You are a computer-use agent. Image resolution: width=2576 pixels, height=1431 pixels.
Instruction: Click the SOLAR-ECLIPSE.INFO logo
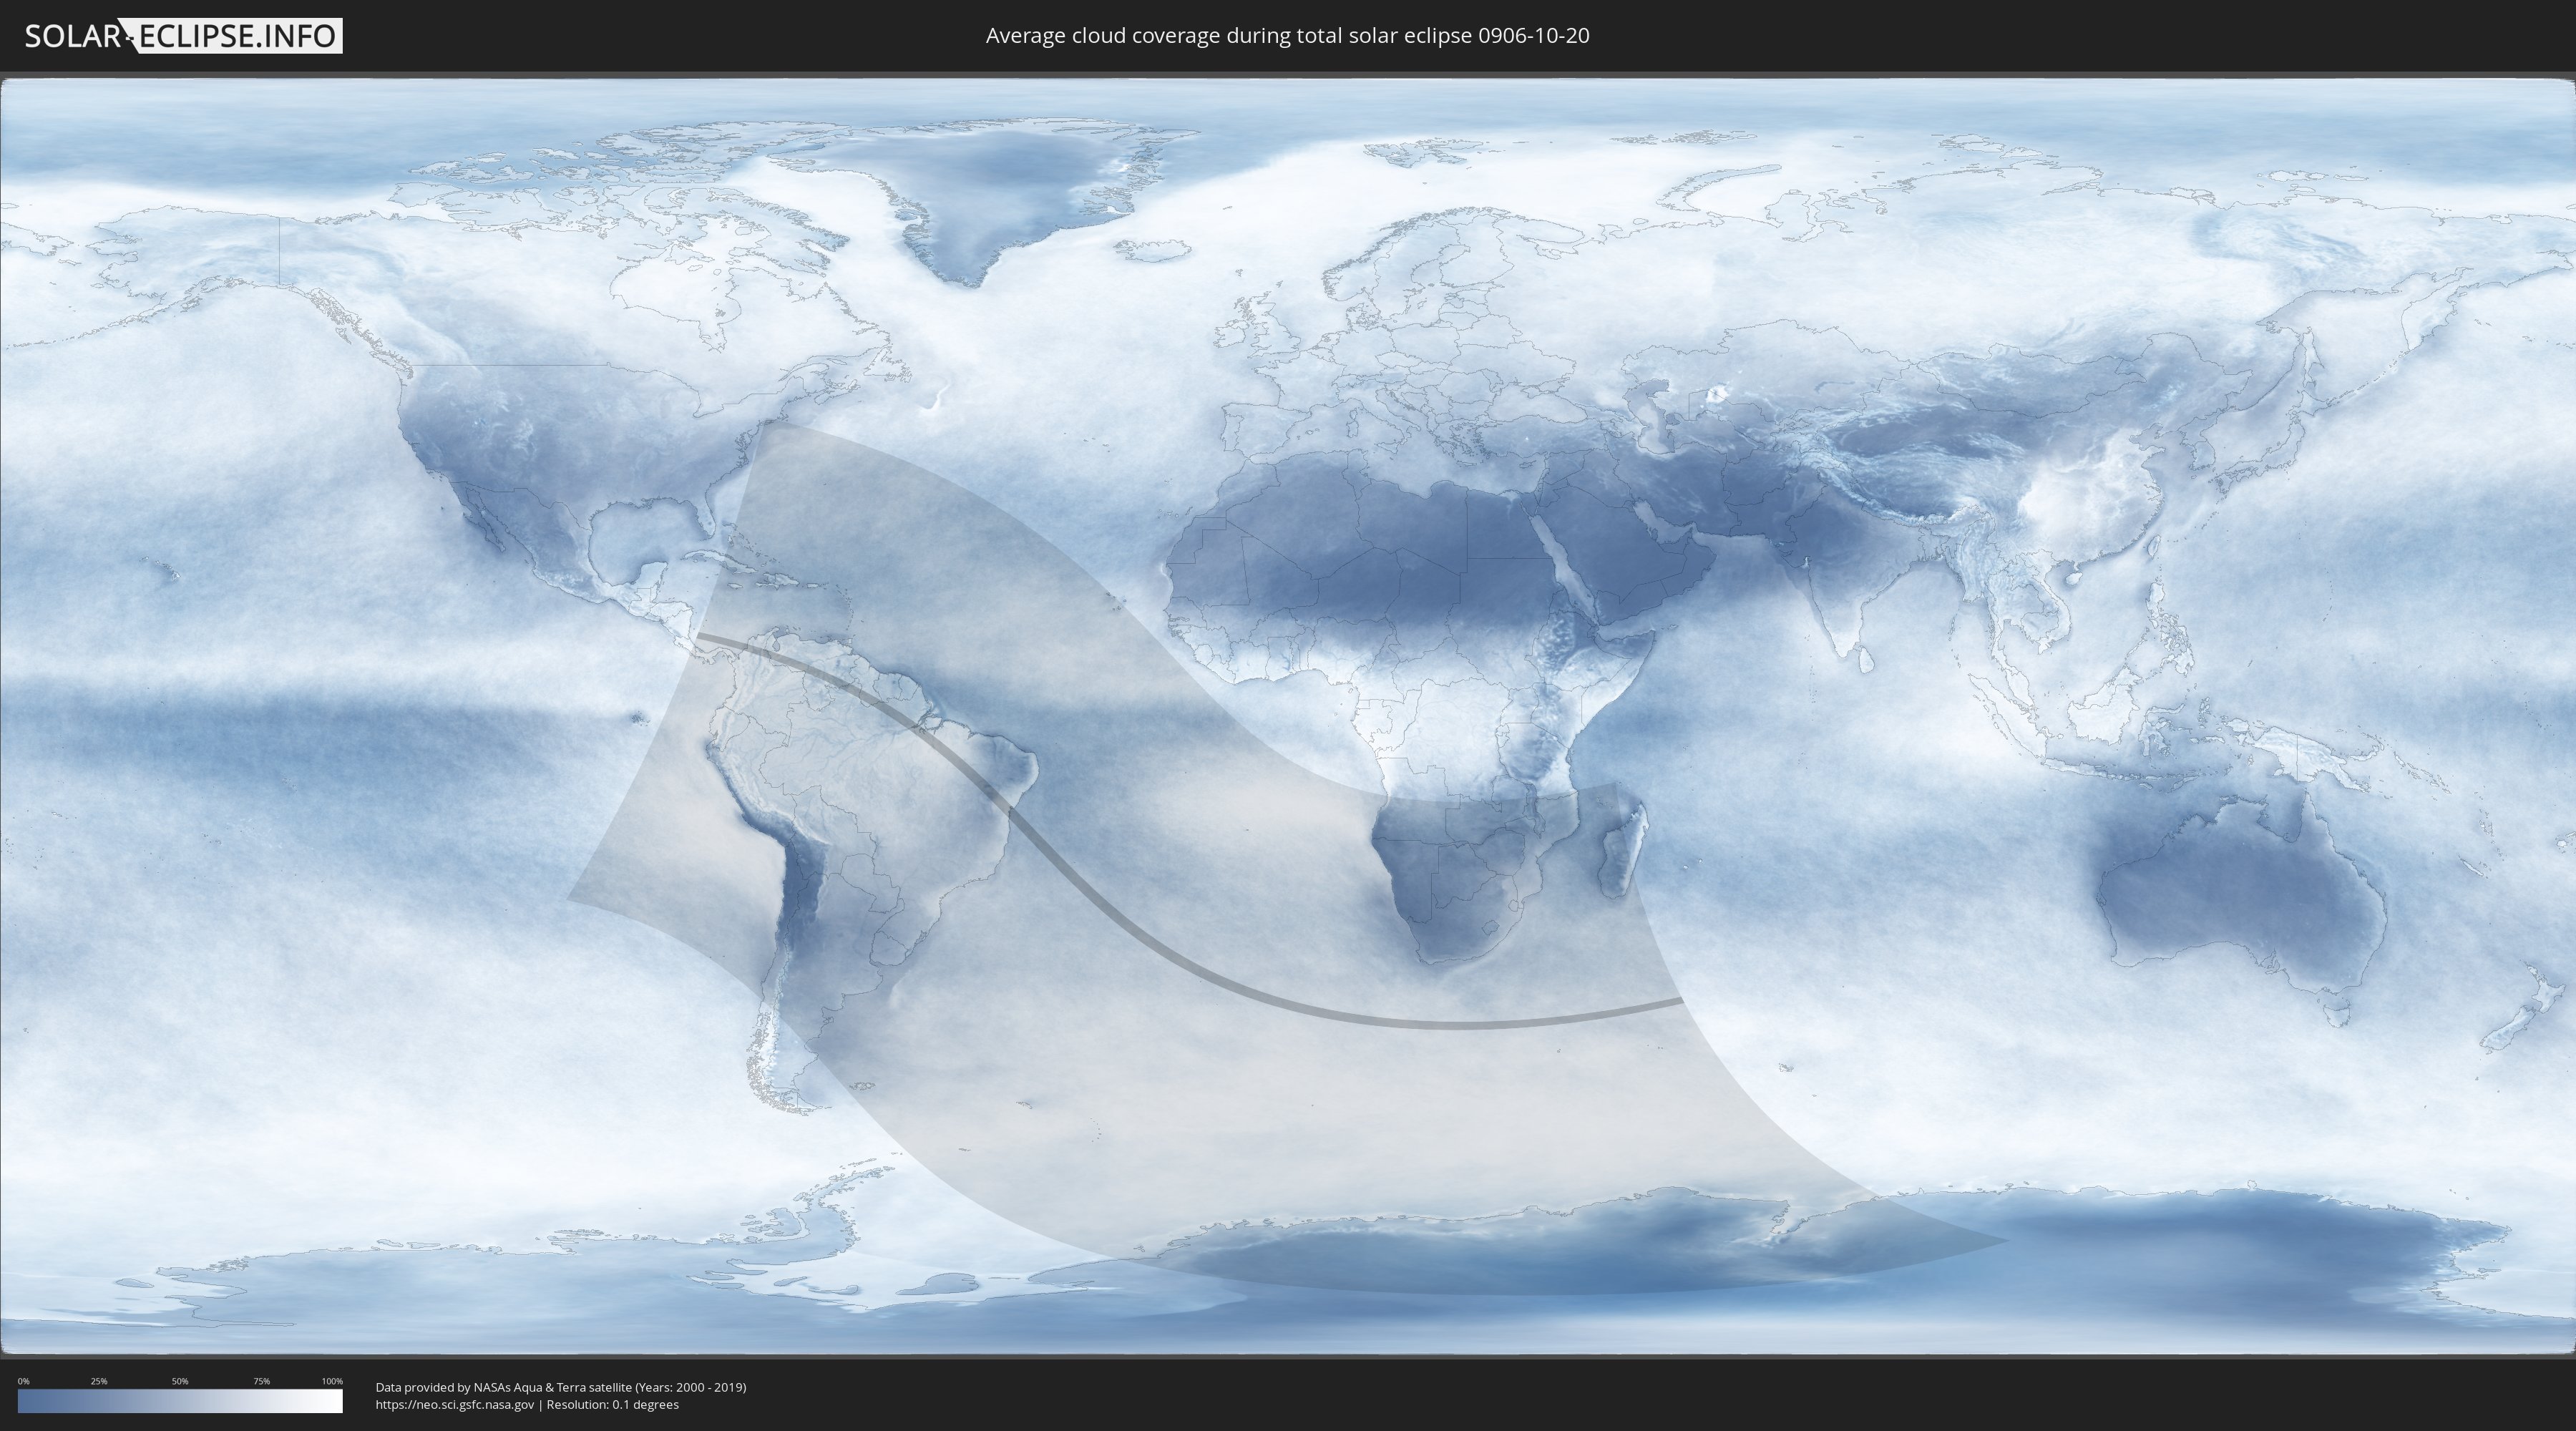pos(183,36)
